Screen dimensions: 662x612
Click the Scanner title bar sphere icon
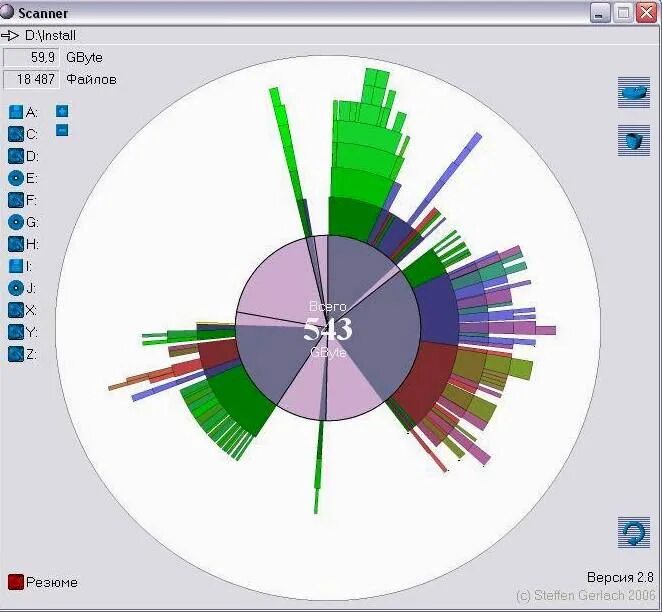[7, 12]
